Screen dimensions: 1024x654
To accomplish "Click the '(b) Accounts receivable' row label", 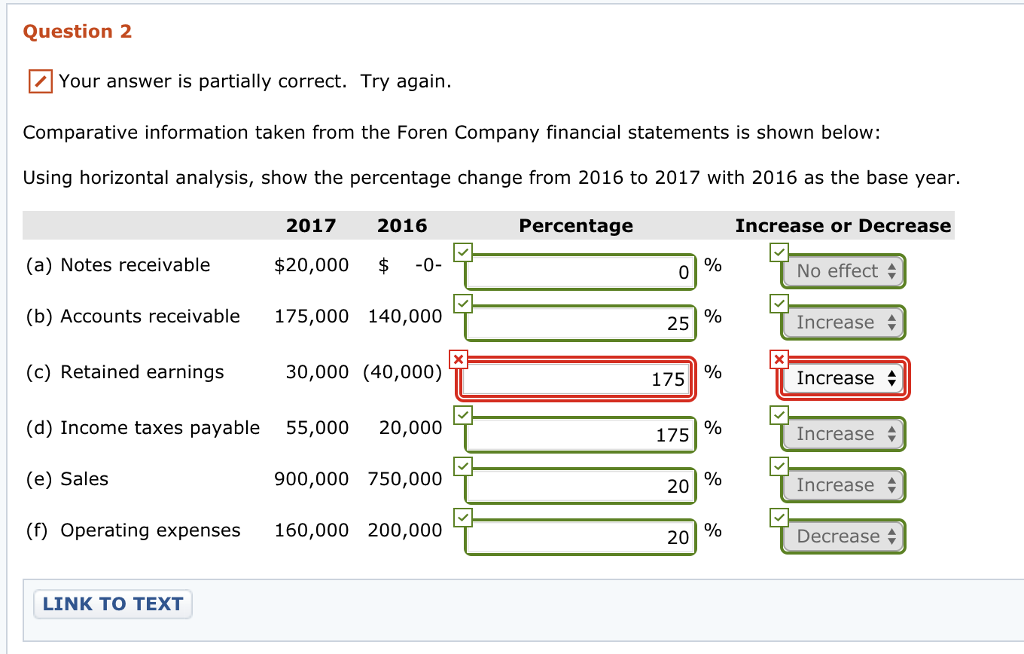I will point(133,316).
